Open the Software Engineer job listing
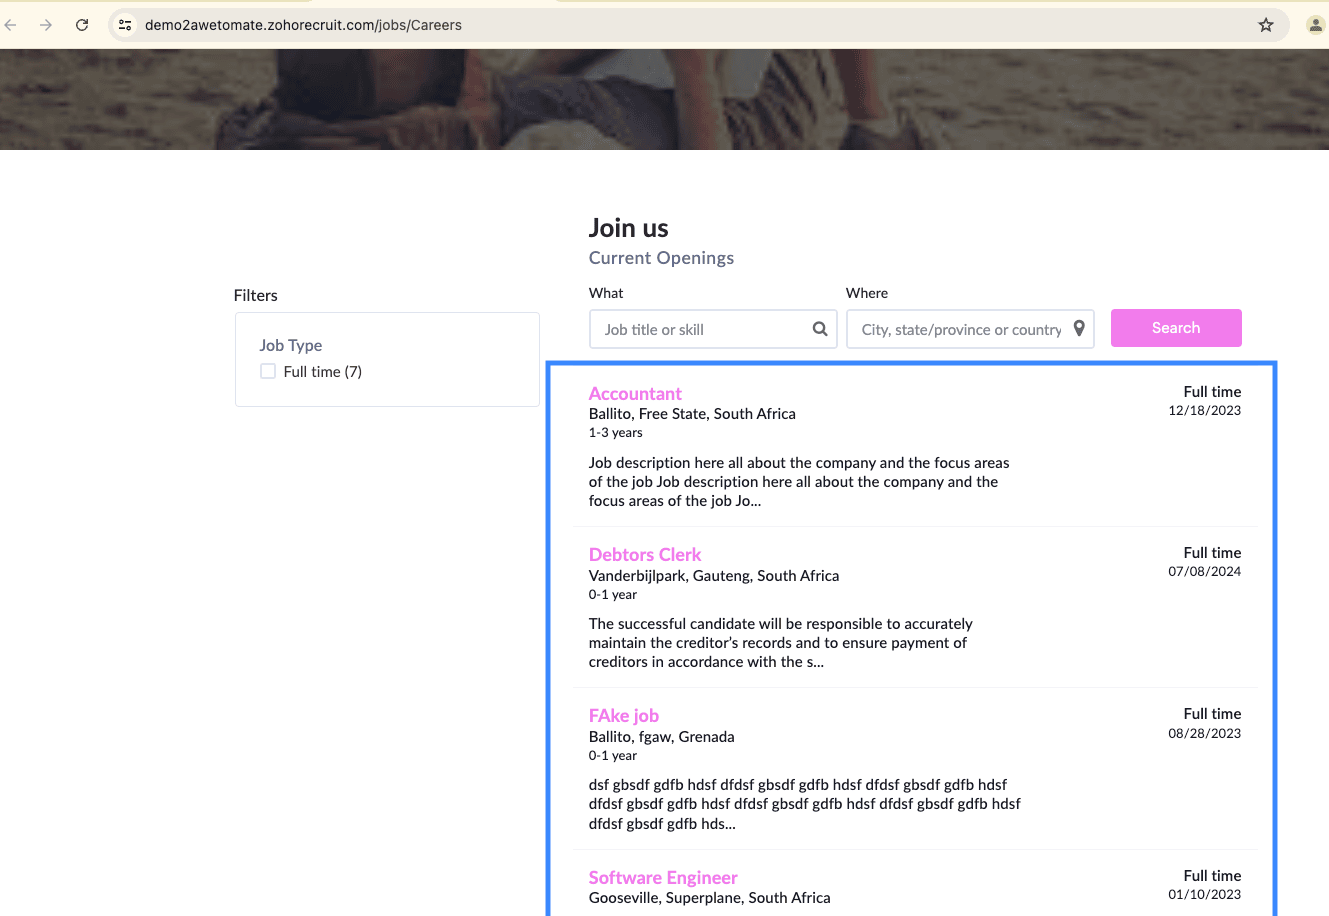The width and height of the screenshot is (1329, 916). click(x=663, y=878)
